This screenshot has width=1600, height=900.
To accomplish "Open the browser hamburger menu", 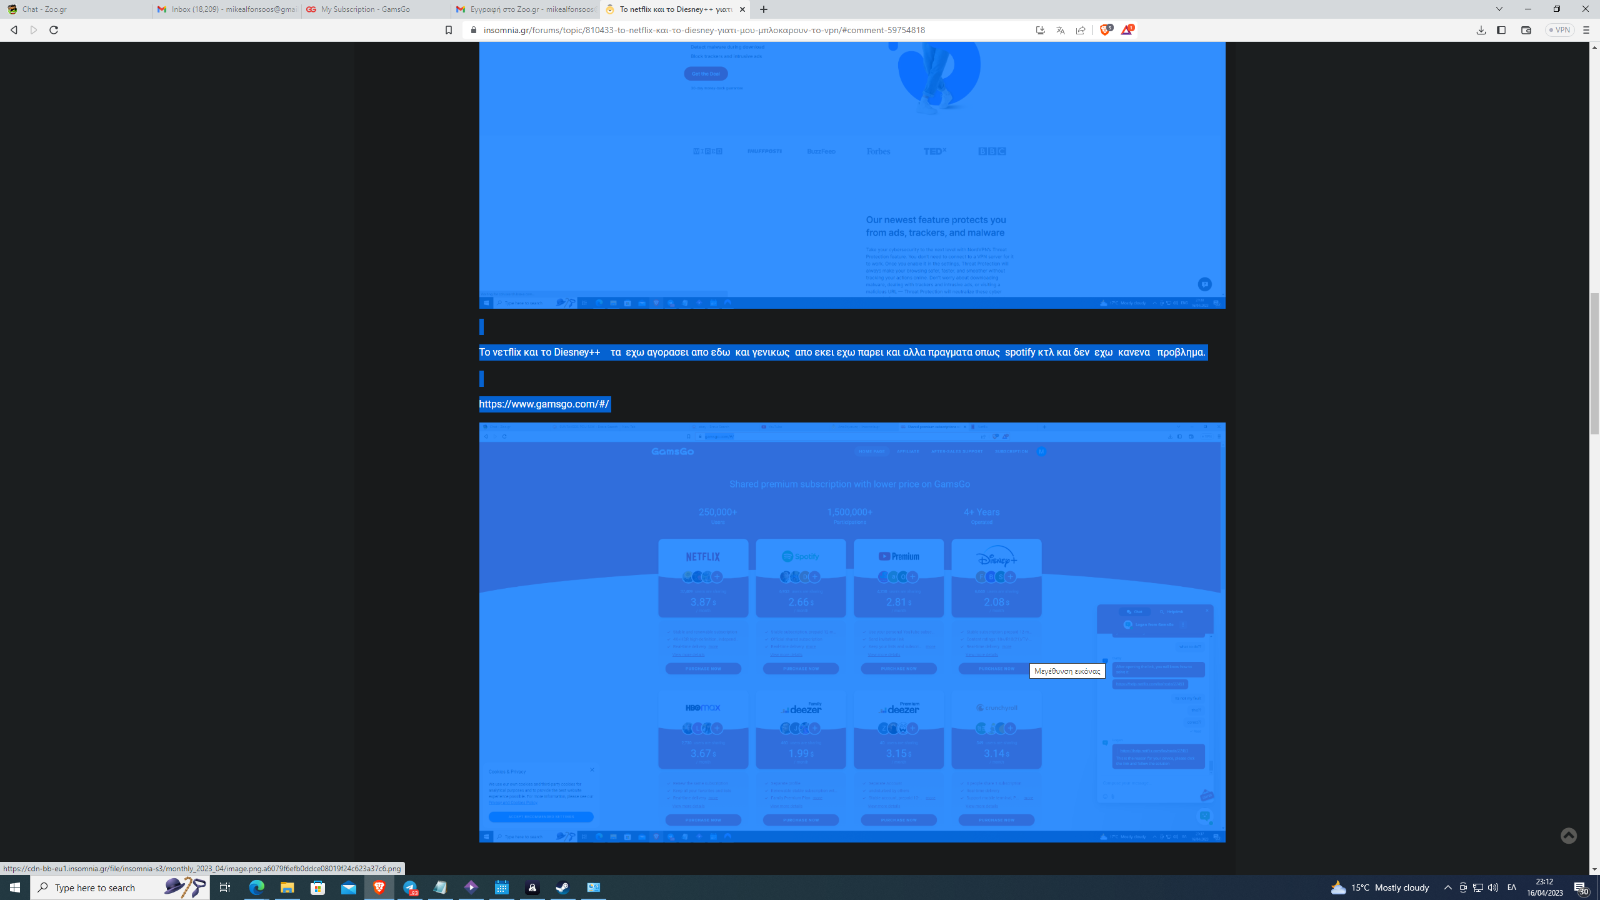I will pyautogui.click(x=1586, y=30).
